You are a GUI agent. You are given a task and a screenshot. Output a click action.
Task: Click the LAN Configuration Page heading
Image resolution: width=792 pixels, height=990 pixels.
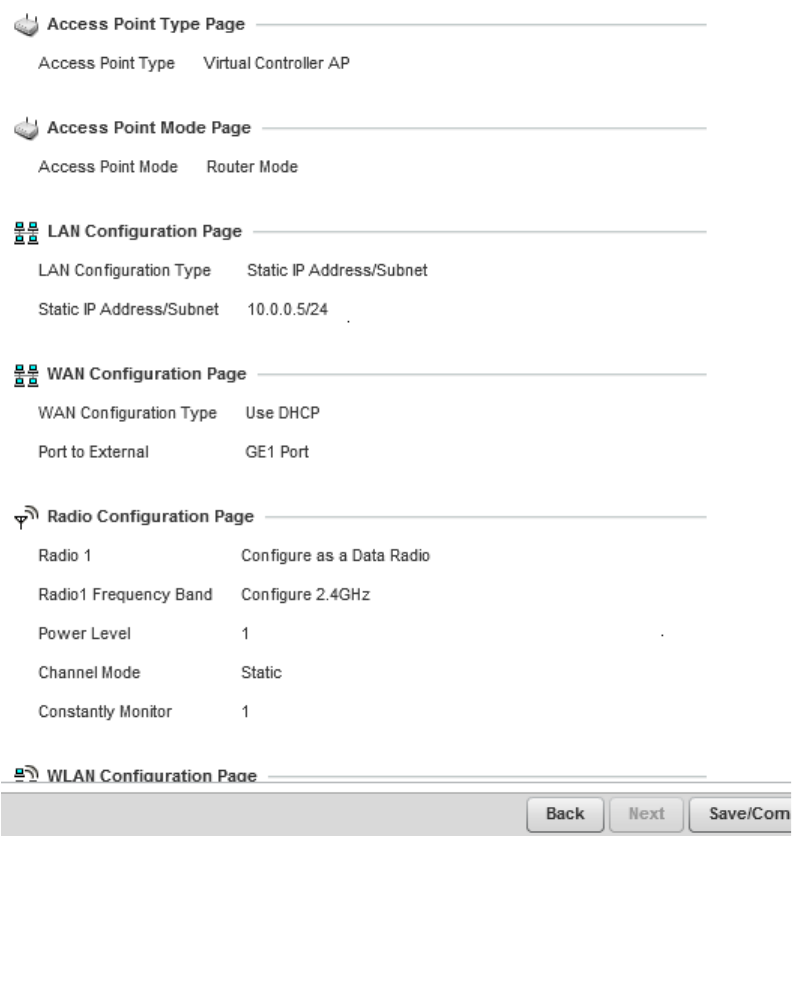tap(144, 232)
